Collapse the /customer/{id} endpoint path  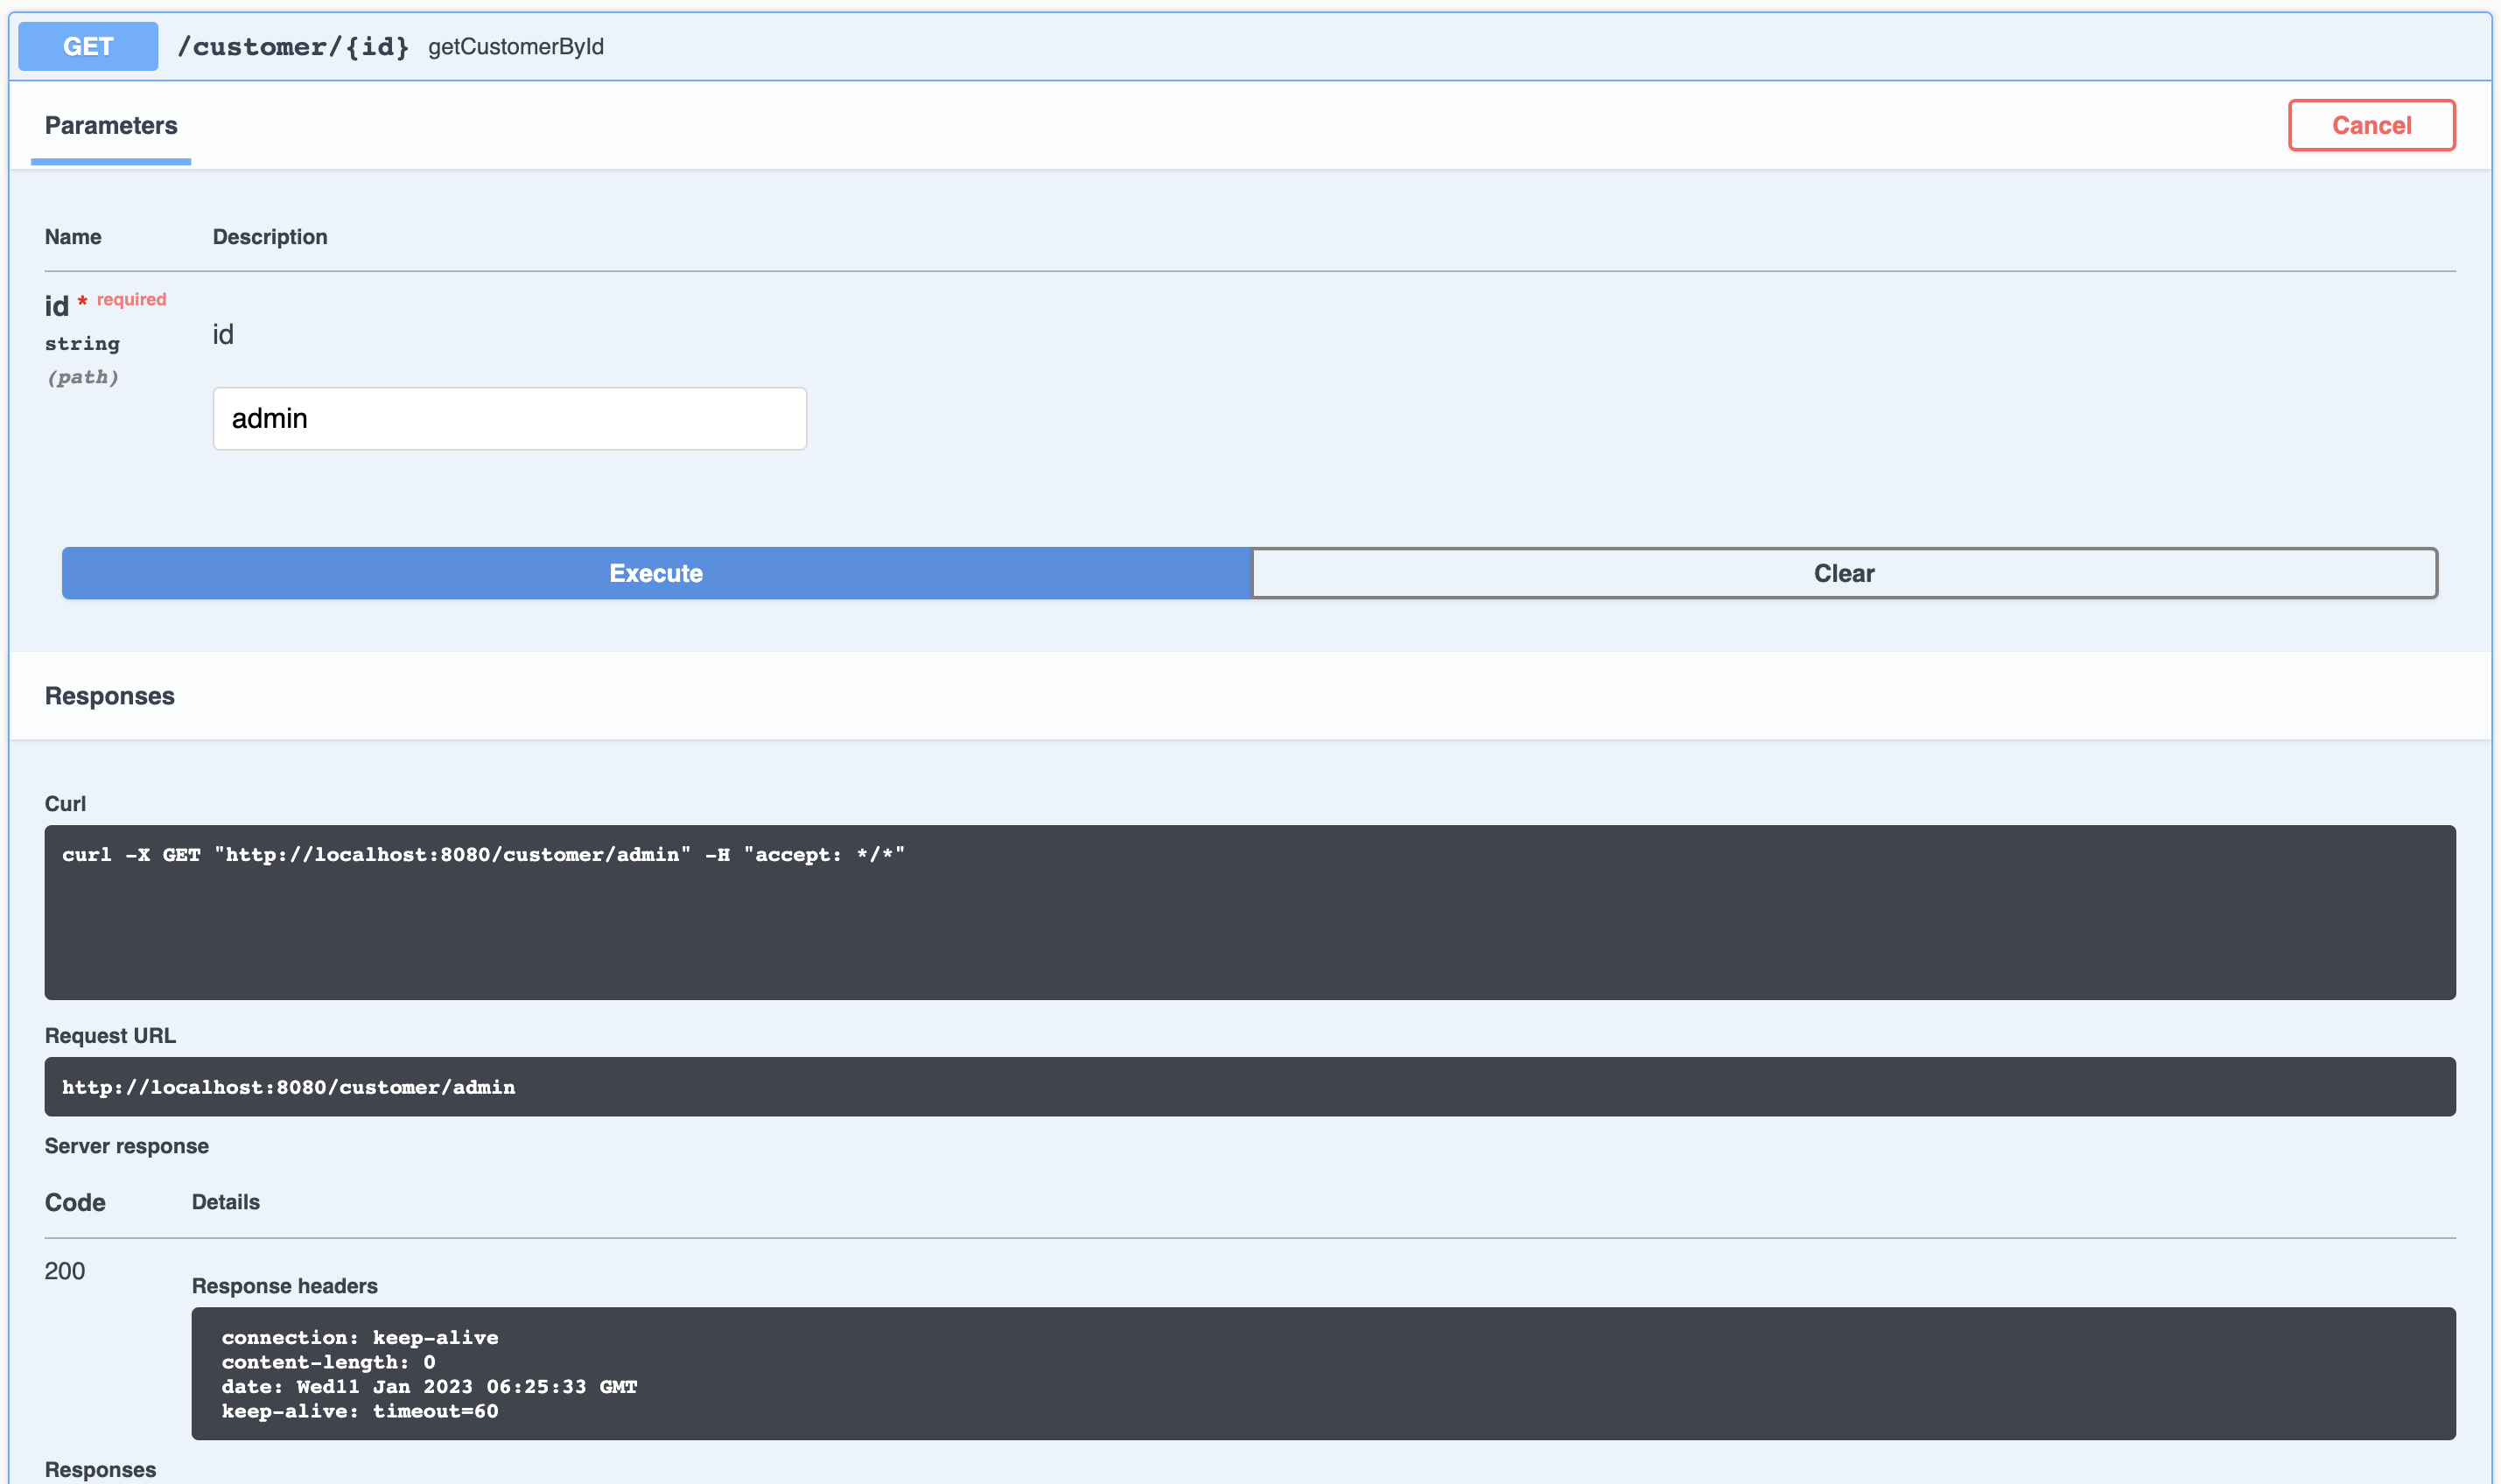[293, 47]
